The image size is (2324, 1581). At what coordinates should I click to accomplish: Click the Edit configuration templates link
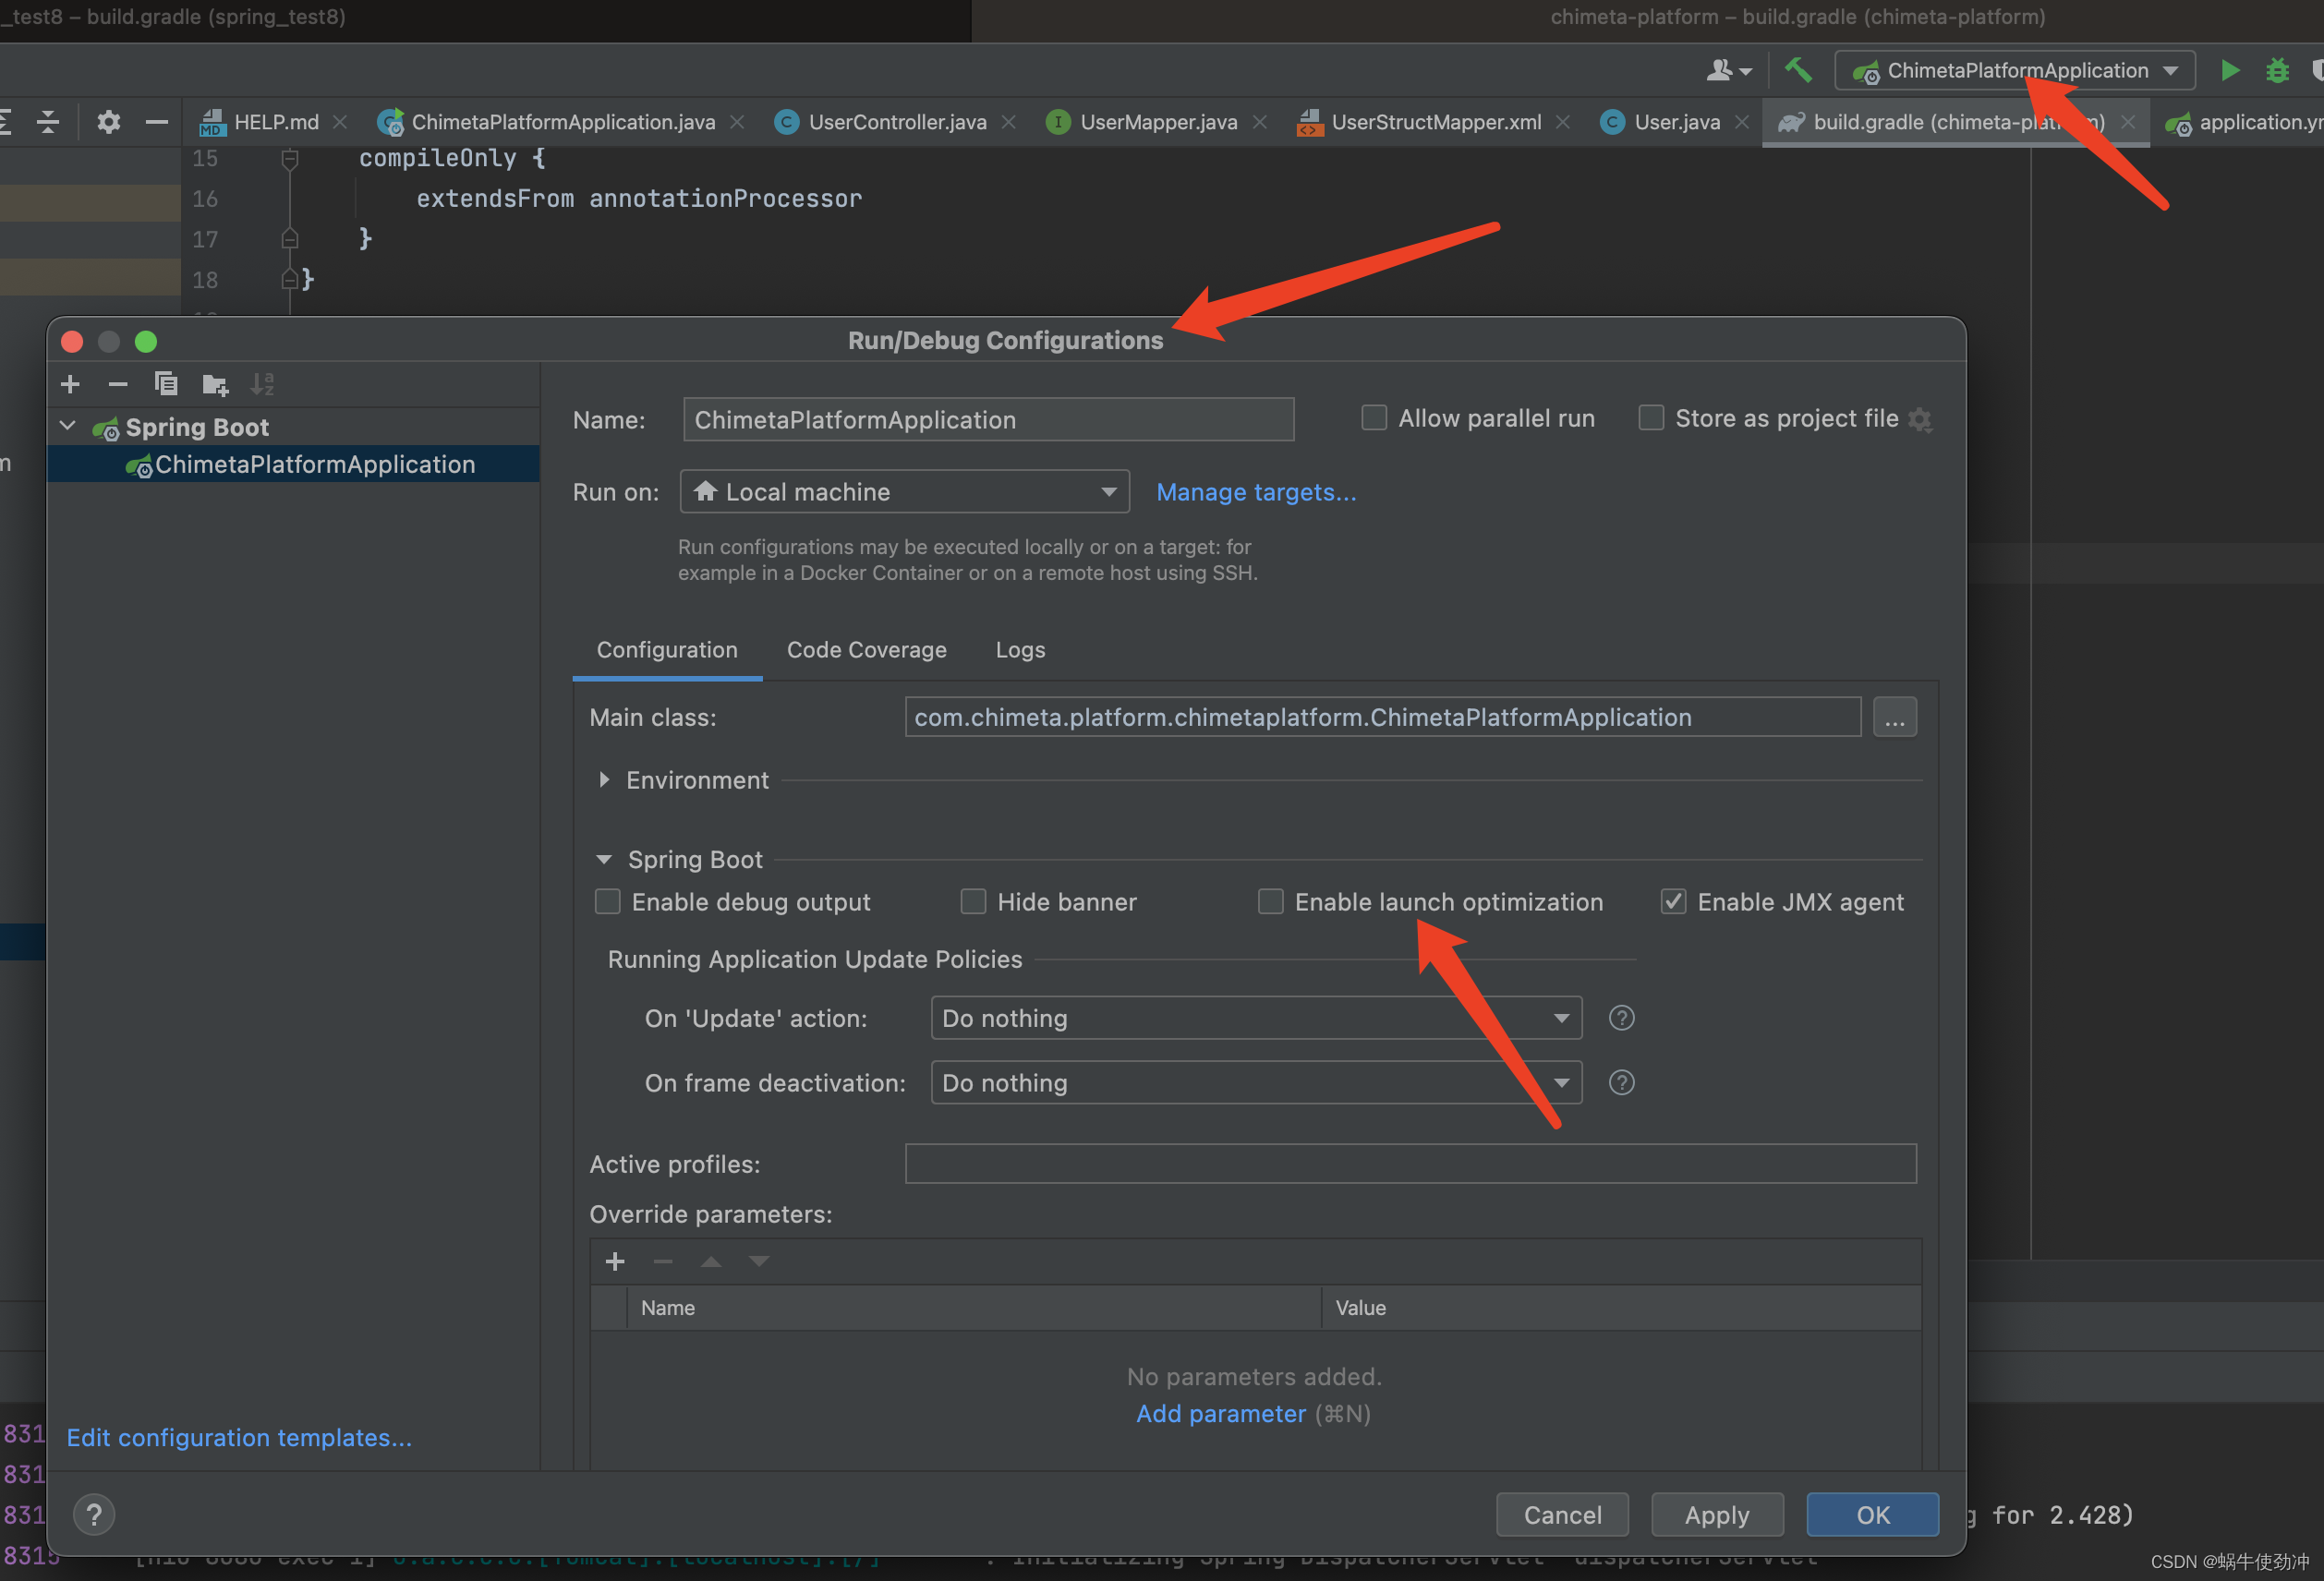click(x=236, y=1436)
